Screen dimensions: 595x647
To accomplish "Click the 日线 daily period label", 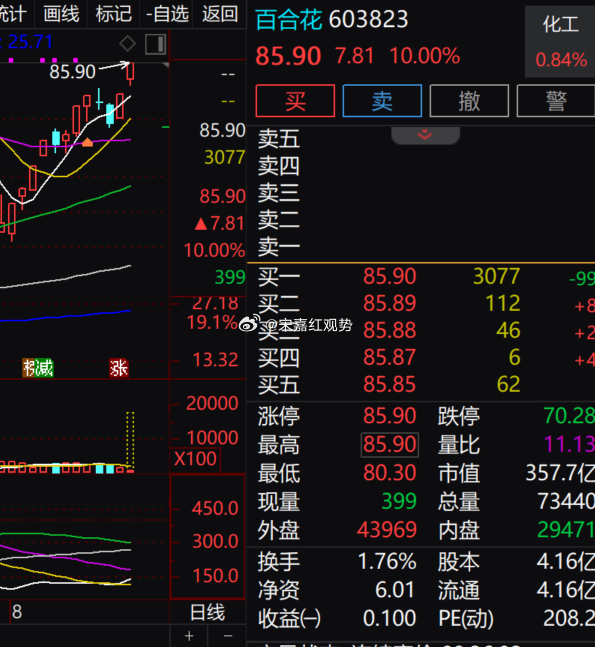I will coord(208,612).
